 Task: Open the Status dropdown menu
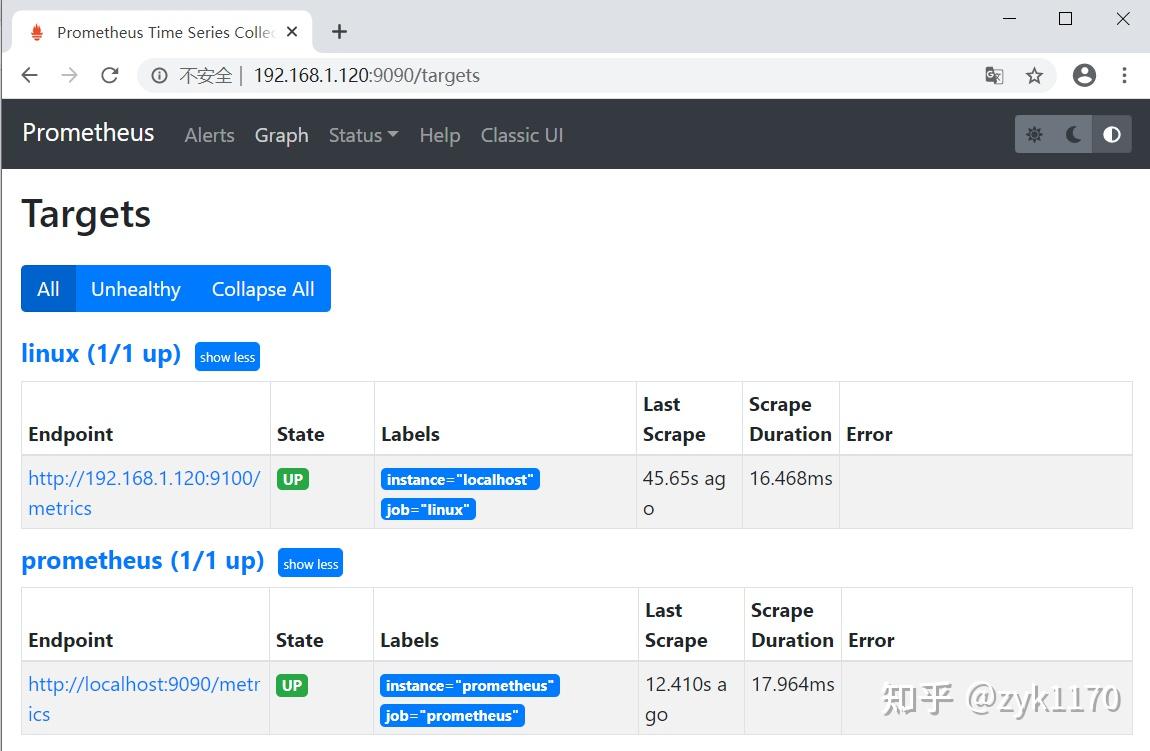[362, 135]
